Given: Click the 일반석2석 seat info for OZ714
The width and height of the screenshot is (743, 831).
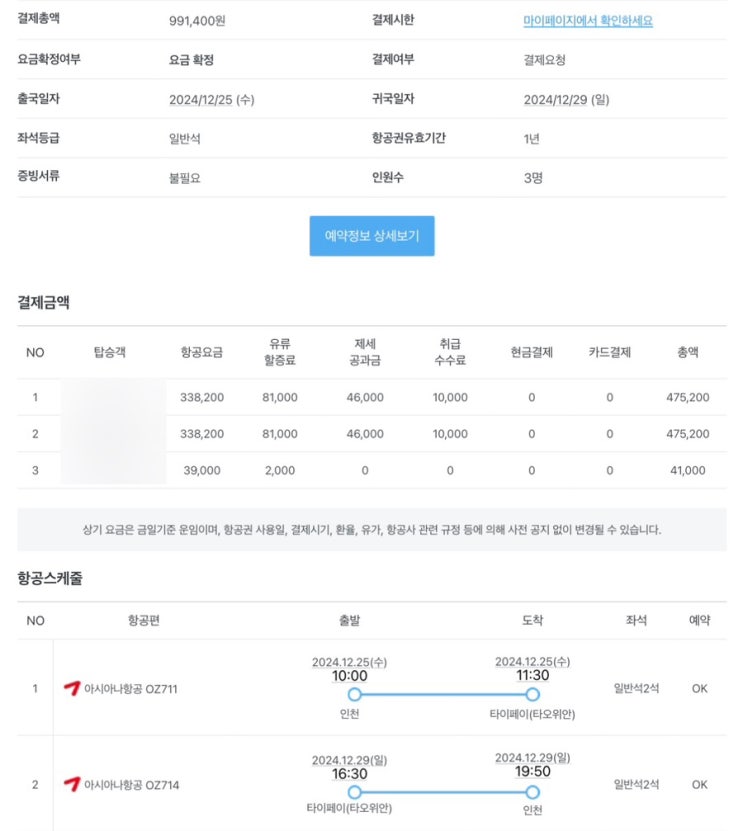Looking at the screenshot, I should click(x=636, y=784).
